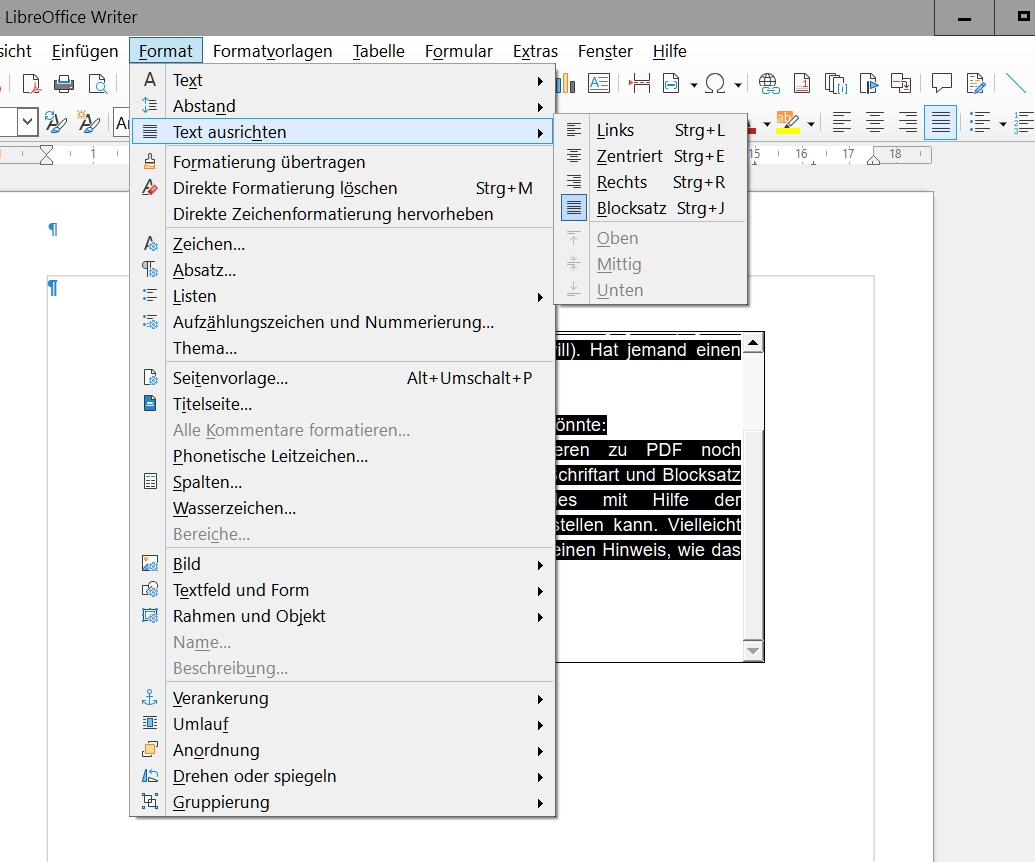Insert bookmark icon in toolbar
Viewport: 1035px width, 862px height.
pyautogui.click(x=869, y=83)
